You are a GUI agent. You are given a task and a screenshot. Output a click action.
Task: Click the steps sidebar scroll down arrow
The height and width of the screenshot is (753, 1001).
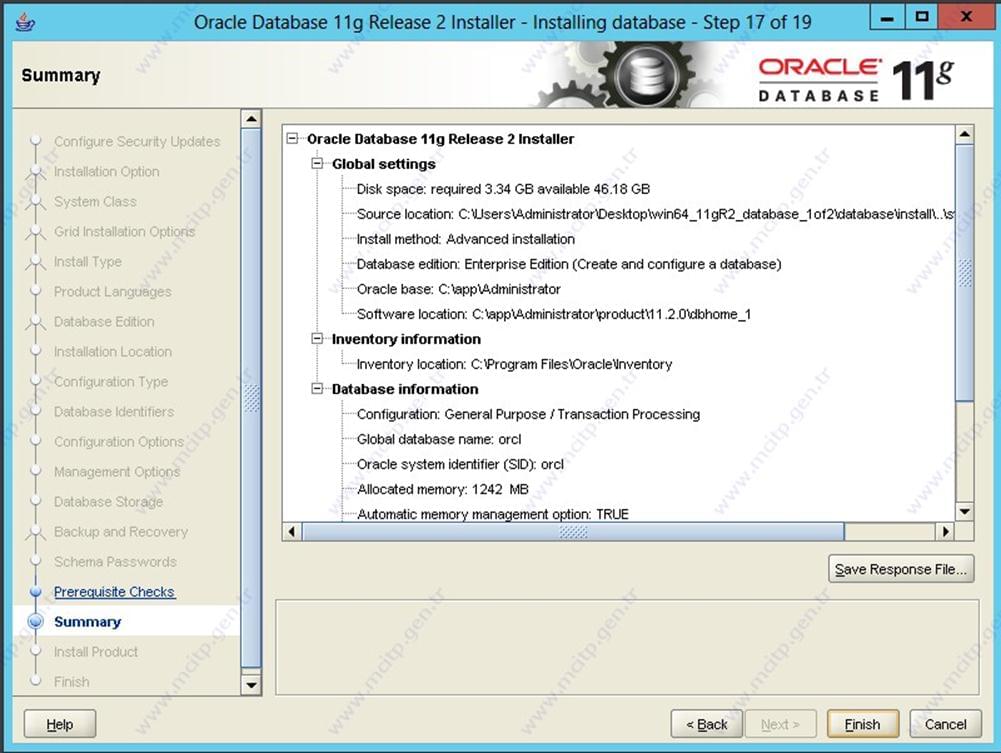(x=252, y=685)
